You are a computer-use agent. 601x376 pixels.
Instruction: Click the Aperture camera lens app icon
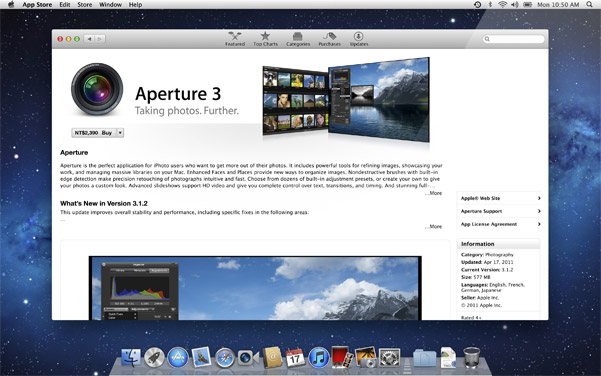coord(97,89)
